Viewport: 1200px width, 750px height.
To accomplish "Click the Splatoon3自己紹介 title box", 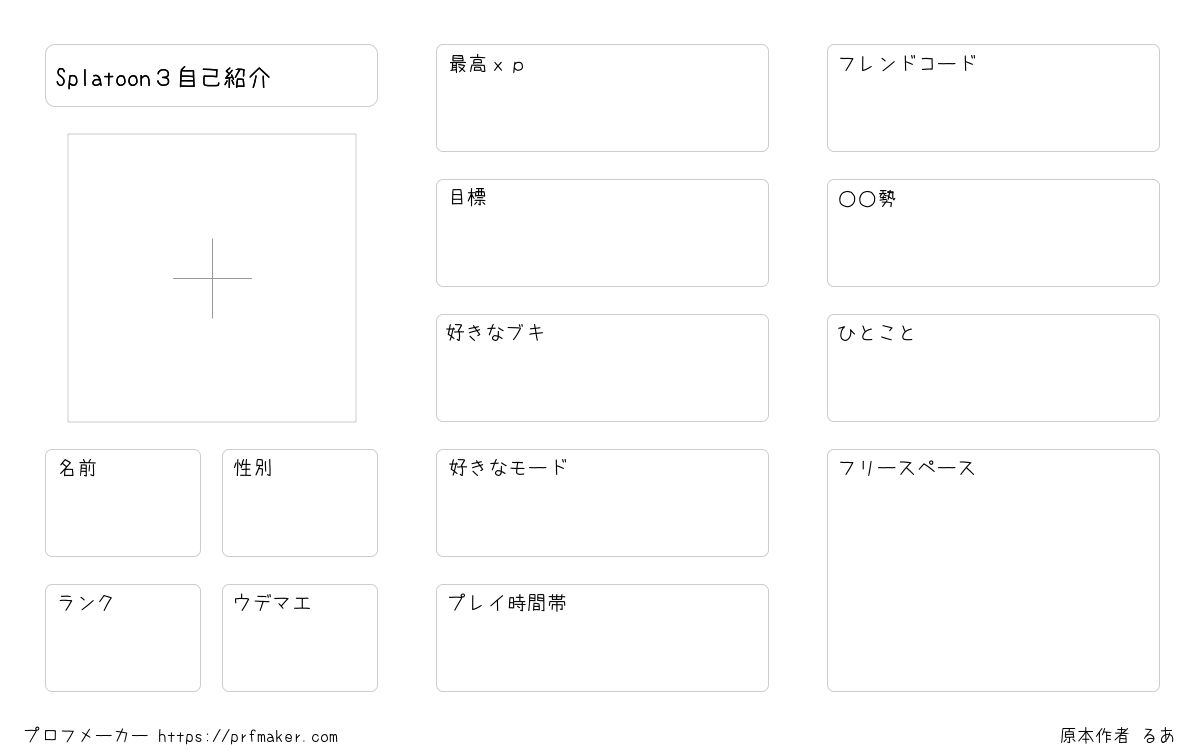I will 211,75.
